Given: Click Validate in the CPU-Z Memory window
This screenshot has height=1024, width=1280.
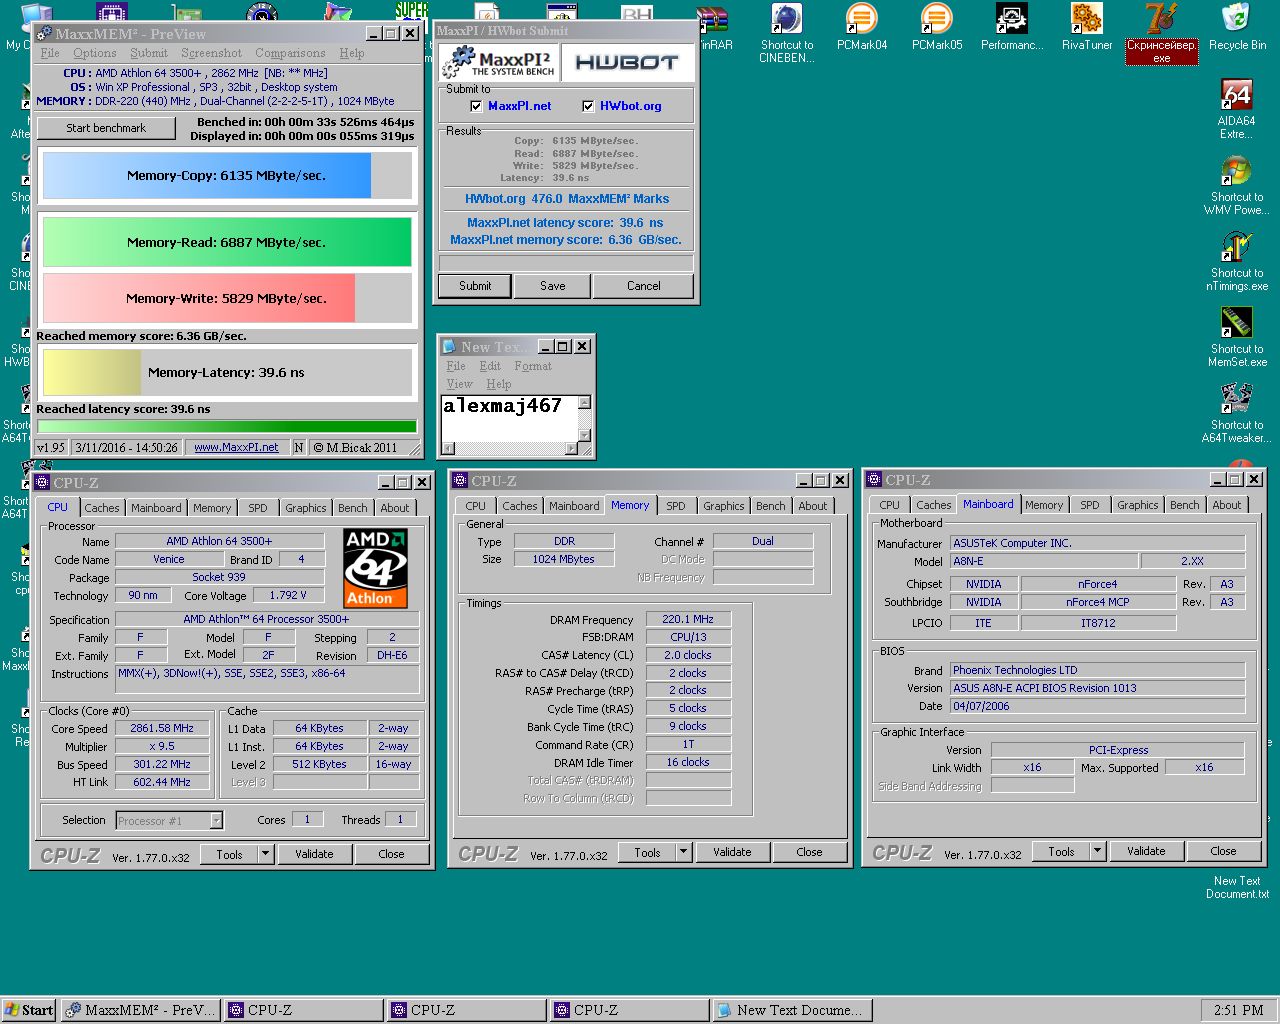Looking at the screenshot, I should 732,852.
